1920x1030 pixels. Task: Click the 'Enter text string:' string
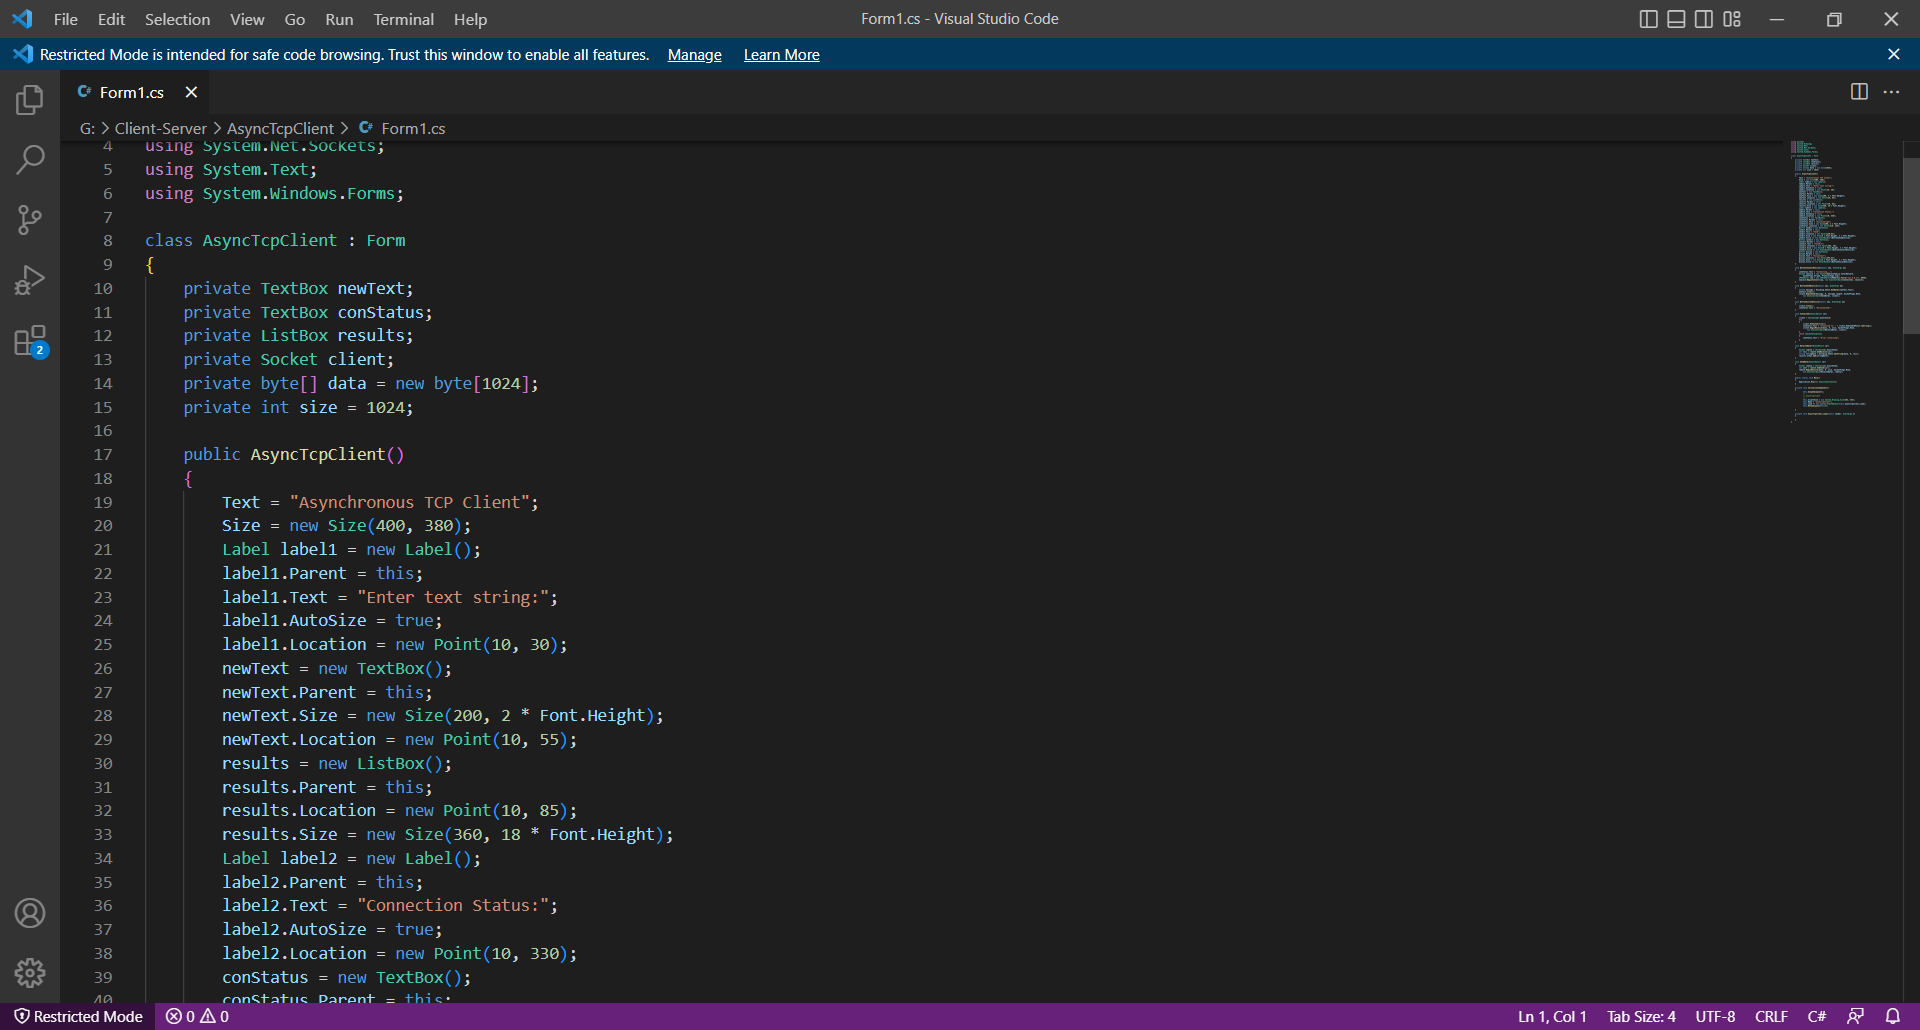453,598
